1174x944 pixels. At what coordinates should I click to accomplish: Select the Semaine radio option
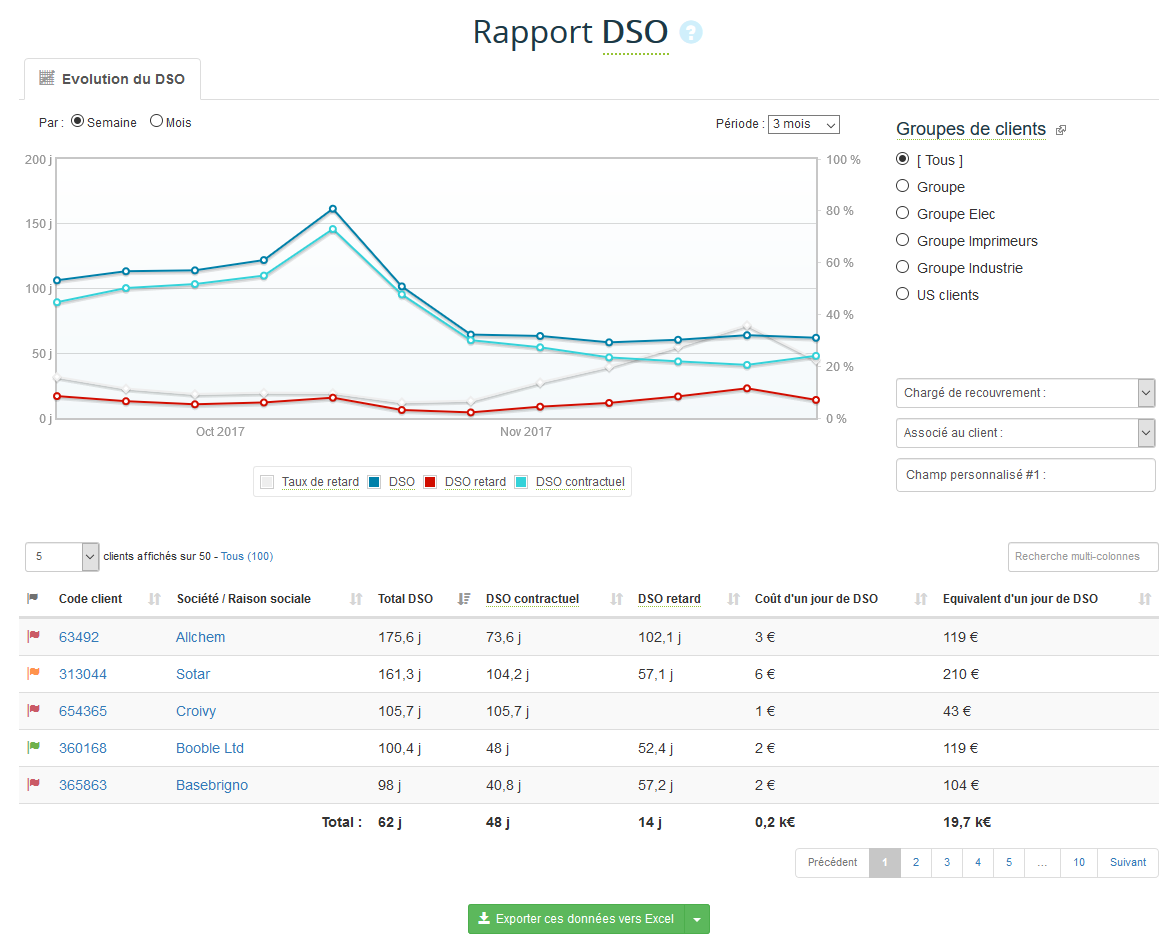(78, 121)
